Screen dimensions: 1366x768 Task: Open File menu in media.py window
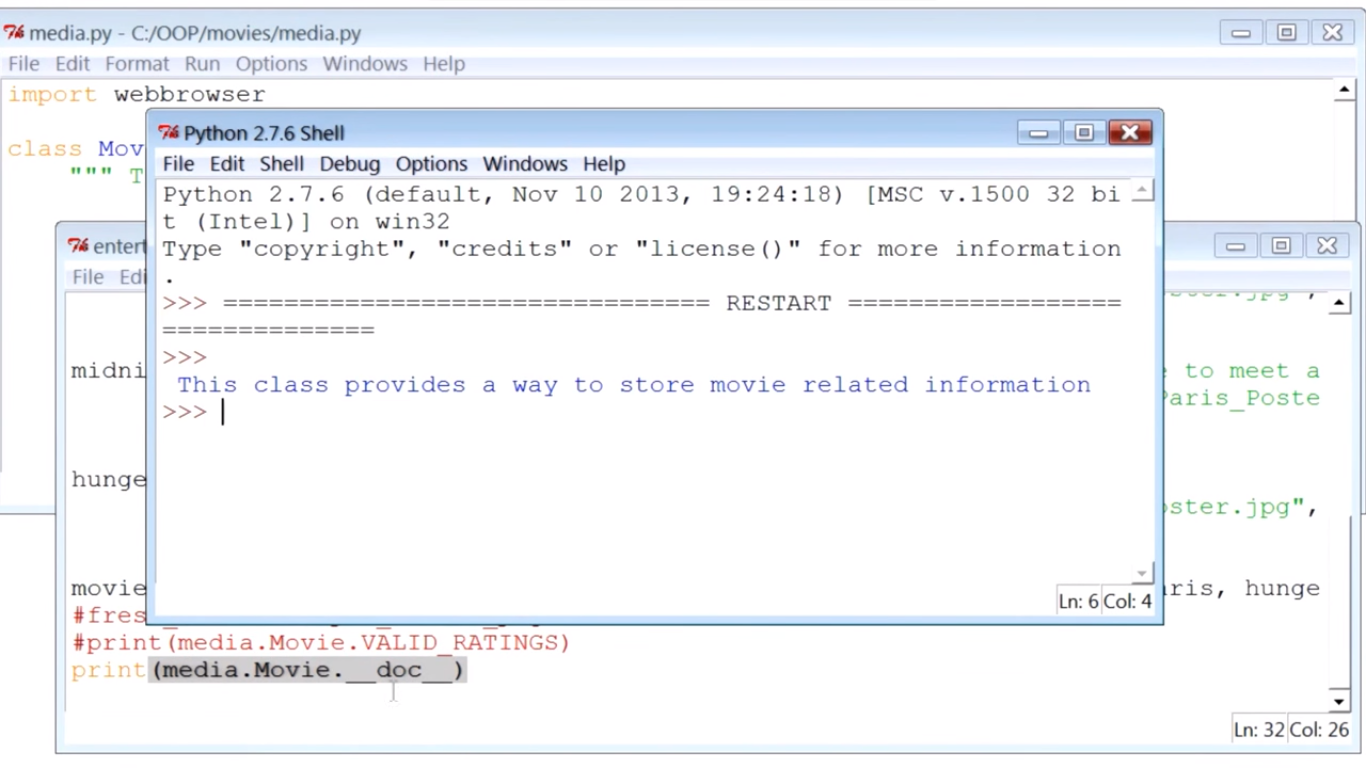click(24, 64)
